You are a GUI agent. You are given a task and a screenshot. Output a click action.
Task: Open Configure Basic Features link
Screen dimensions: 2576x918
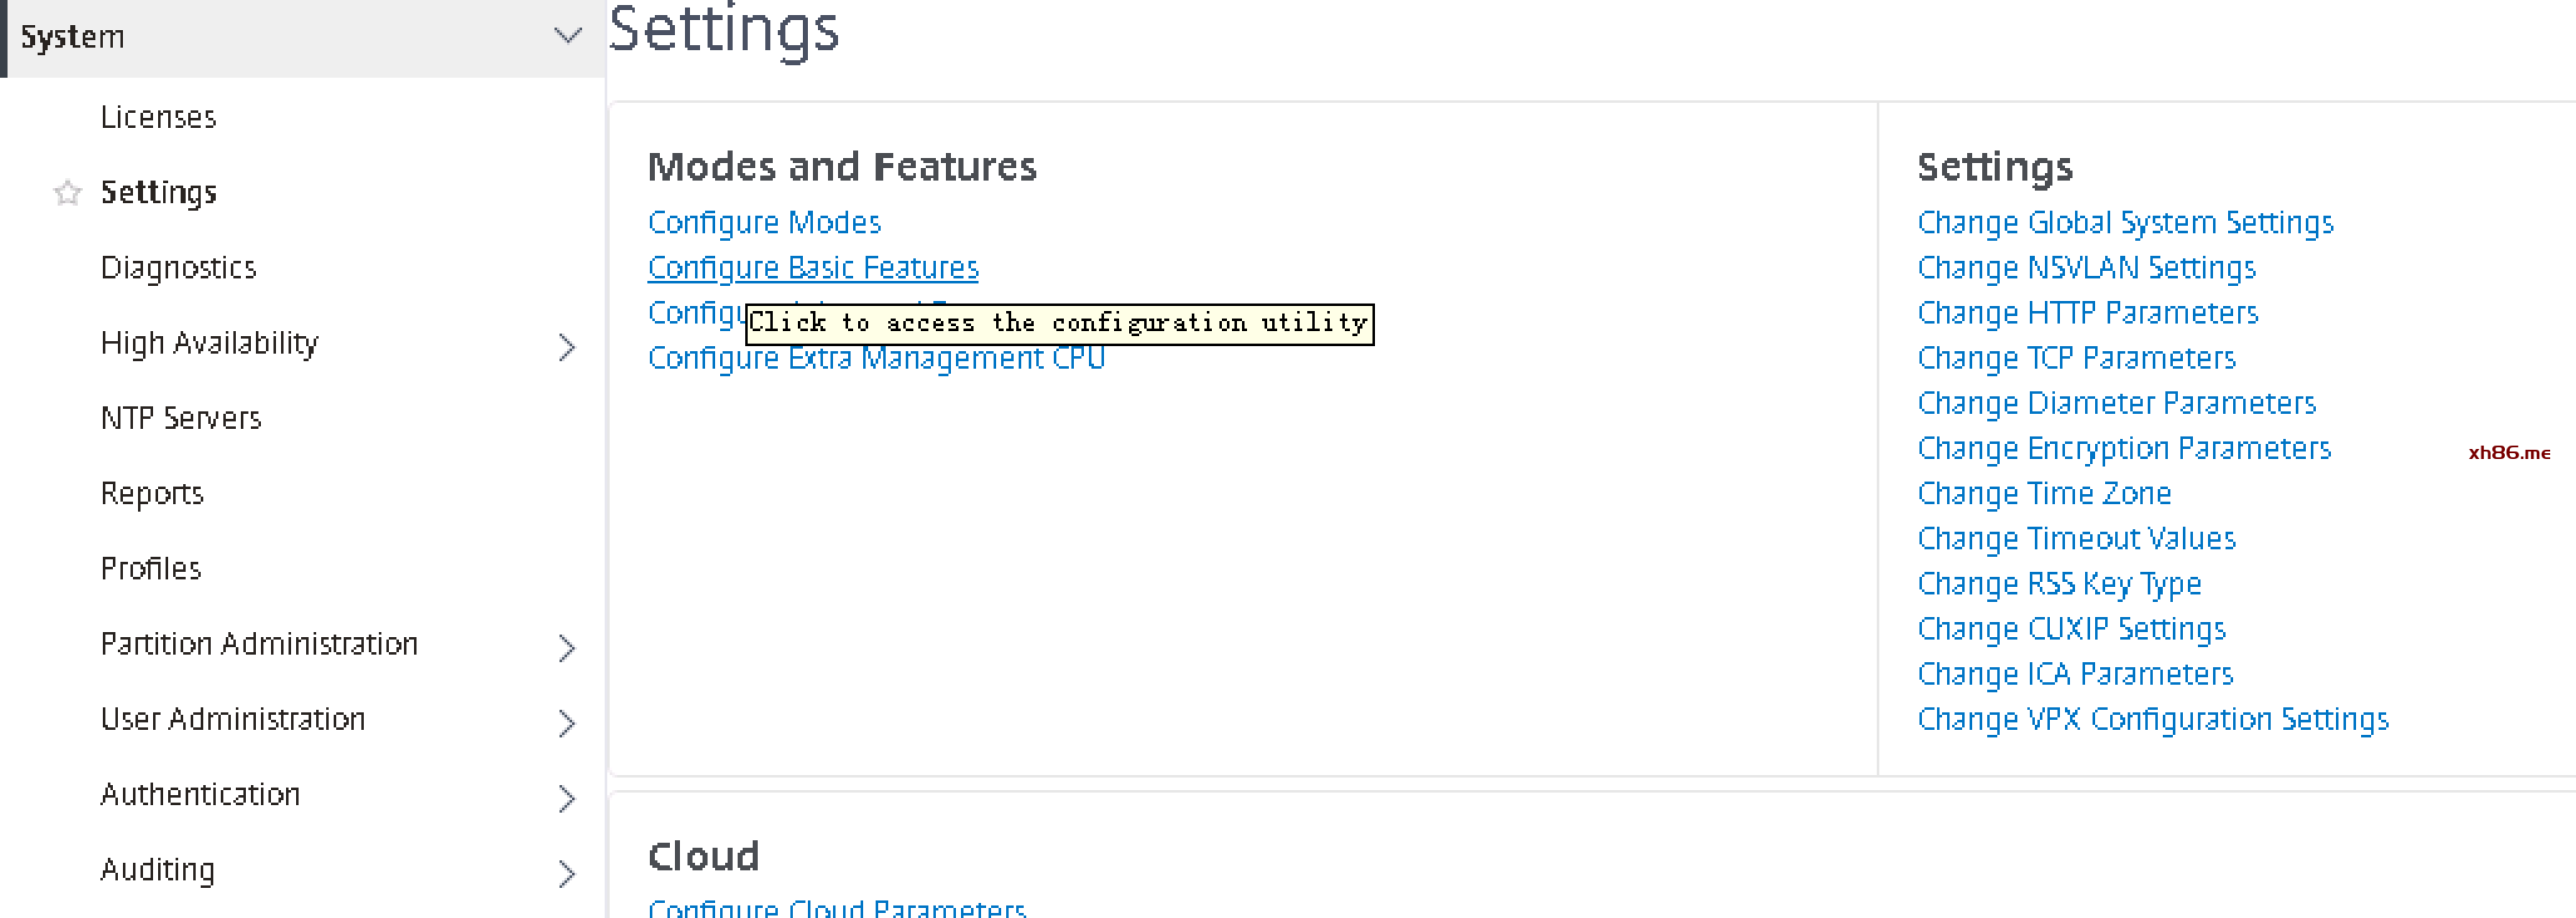click(x=813, y=267)
